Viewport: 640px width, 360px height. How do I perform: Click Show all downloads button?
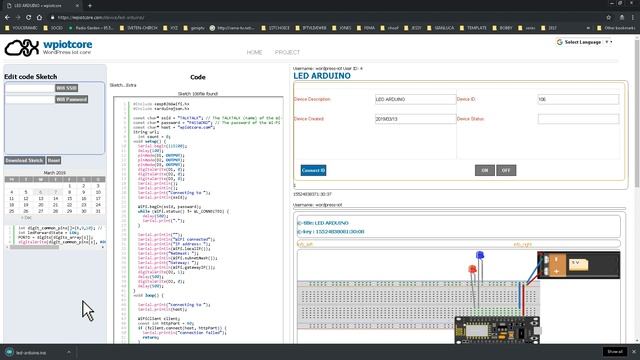pos(615,352)
